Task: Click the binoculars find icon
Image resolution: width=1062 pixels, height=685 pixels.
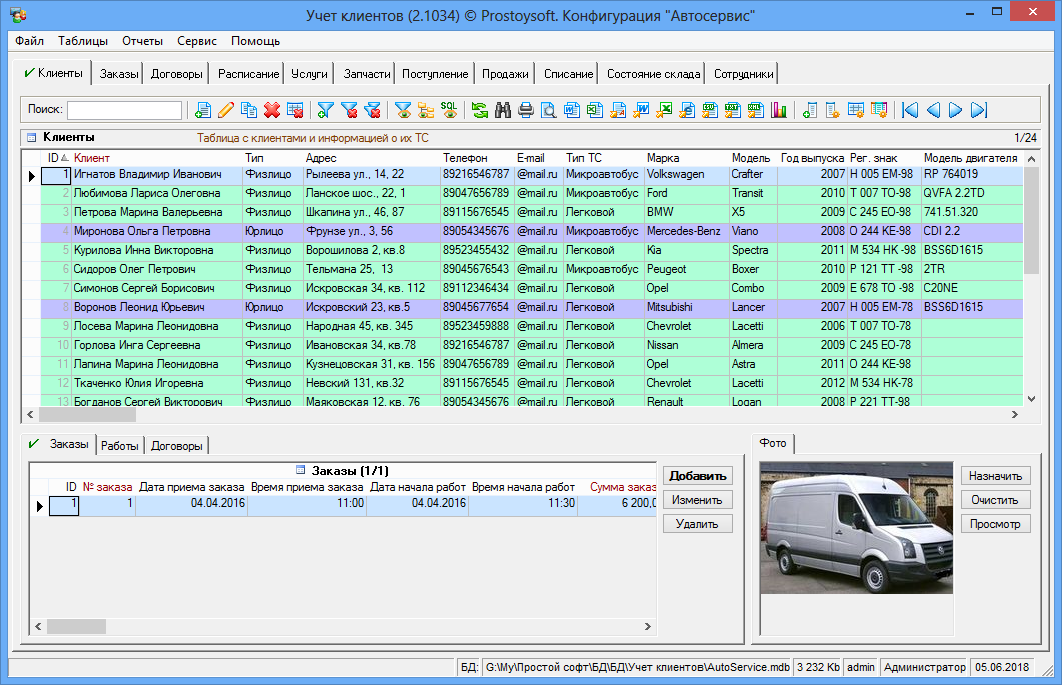Action: pos(503,110)
